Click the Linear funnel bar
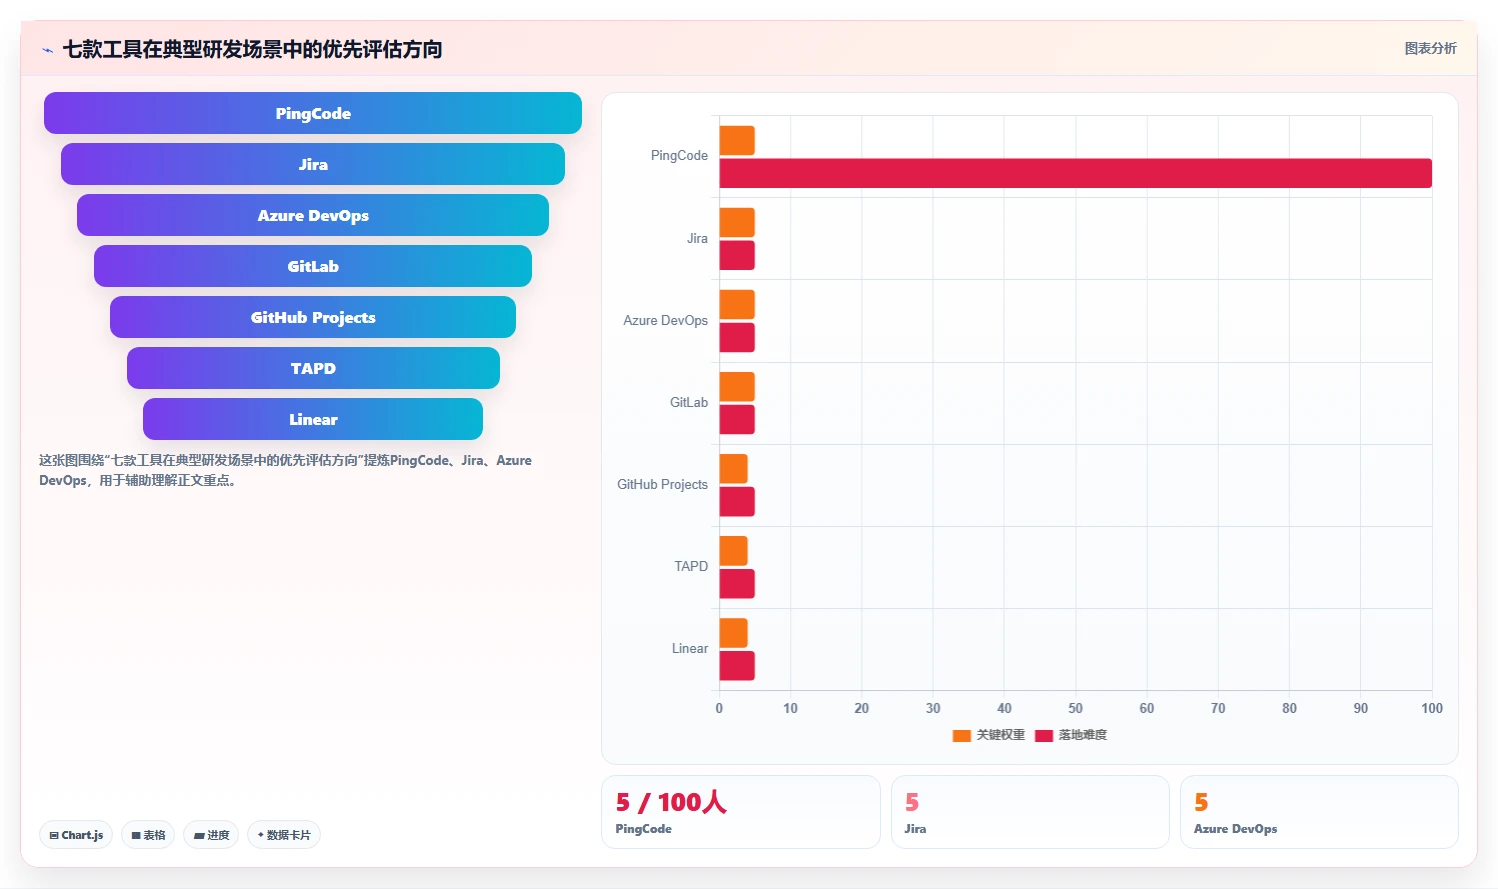 pos(313,419)
